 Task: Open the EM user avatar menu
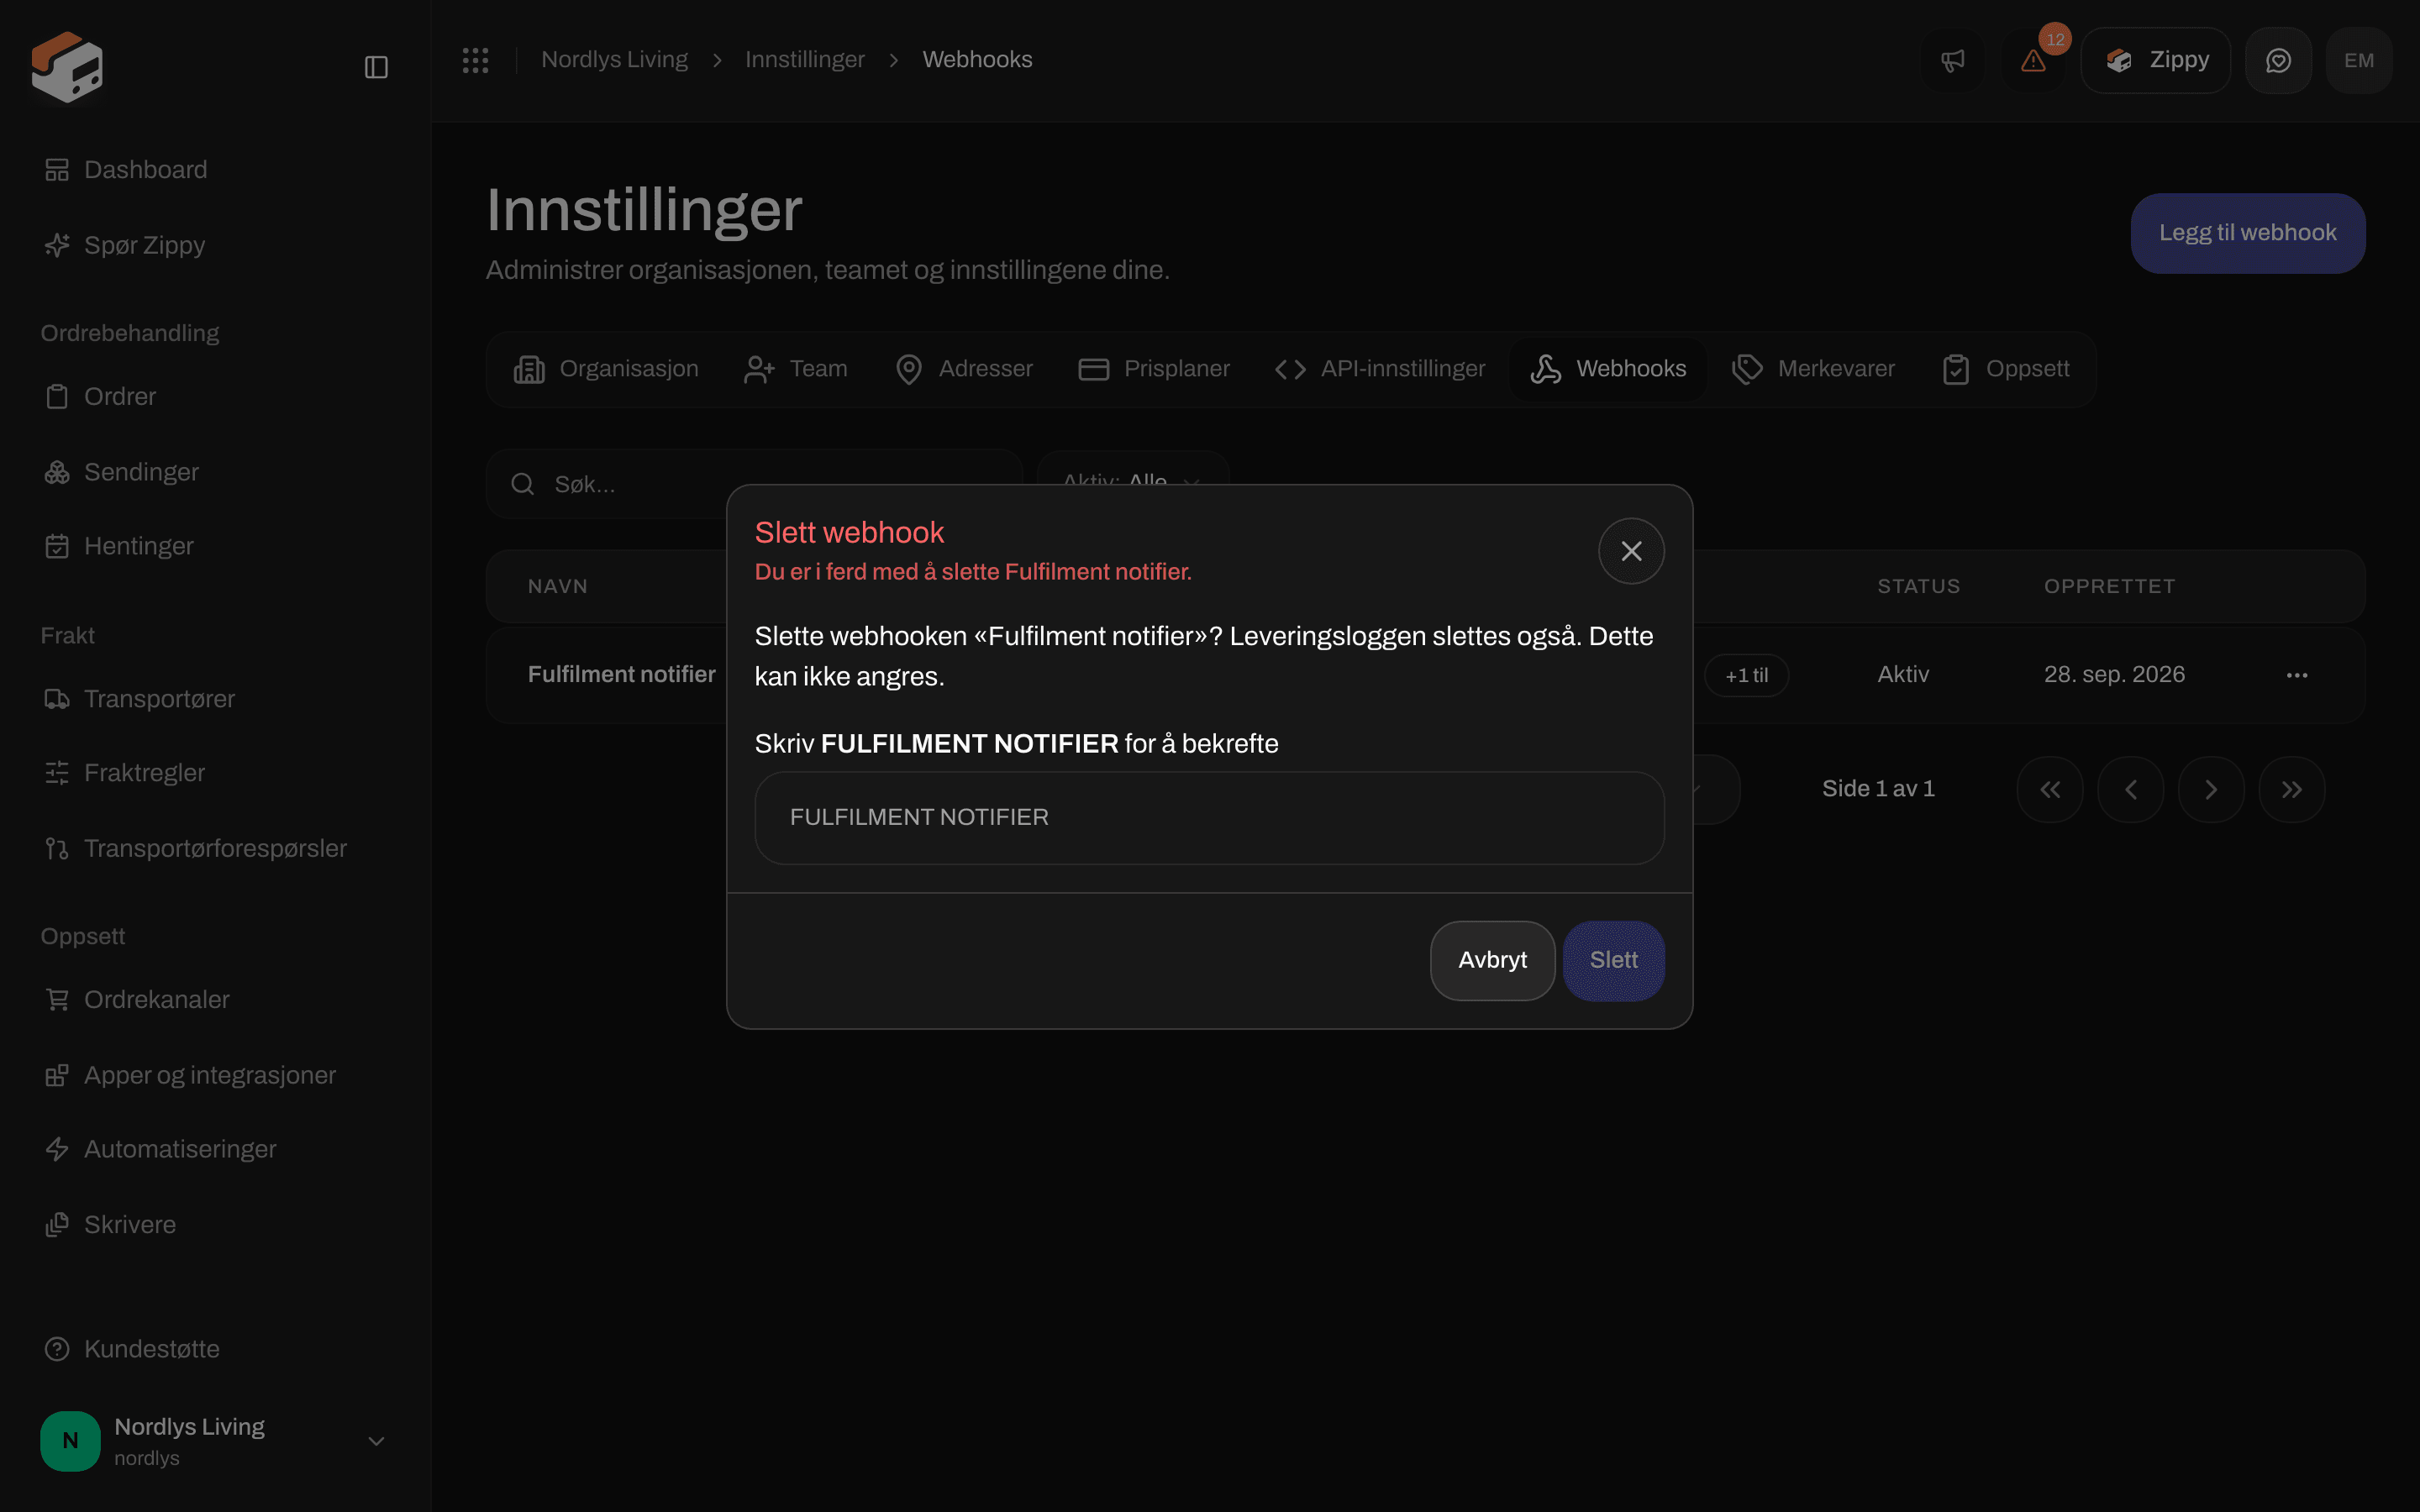[2359, 60]
